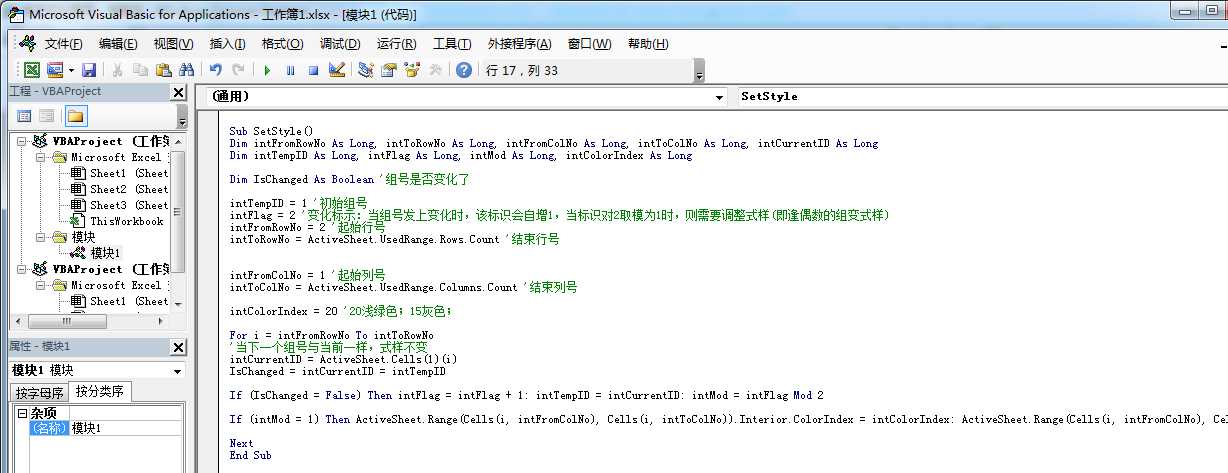This screenshot has height=473, width=1228.
Task: Open the SetStyle procedure dropdown
Action: pos(982,97)
